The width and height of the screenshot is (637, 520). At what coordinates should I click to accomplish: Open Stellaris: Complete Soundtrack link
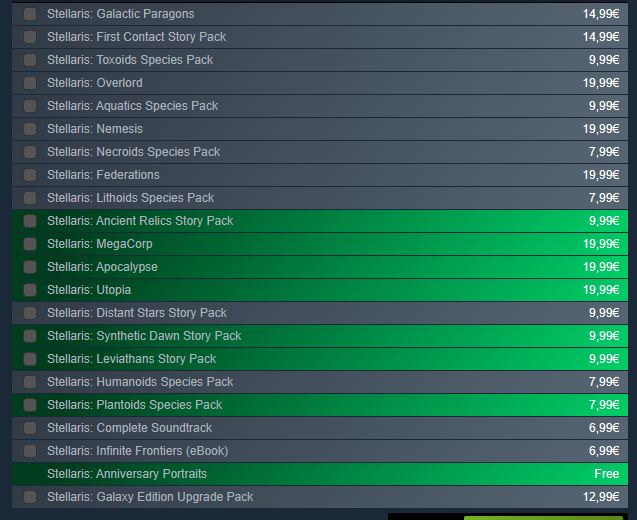tap(130, 428)
